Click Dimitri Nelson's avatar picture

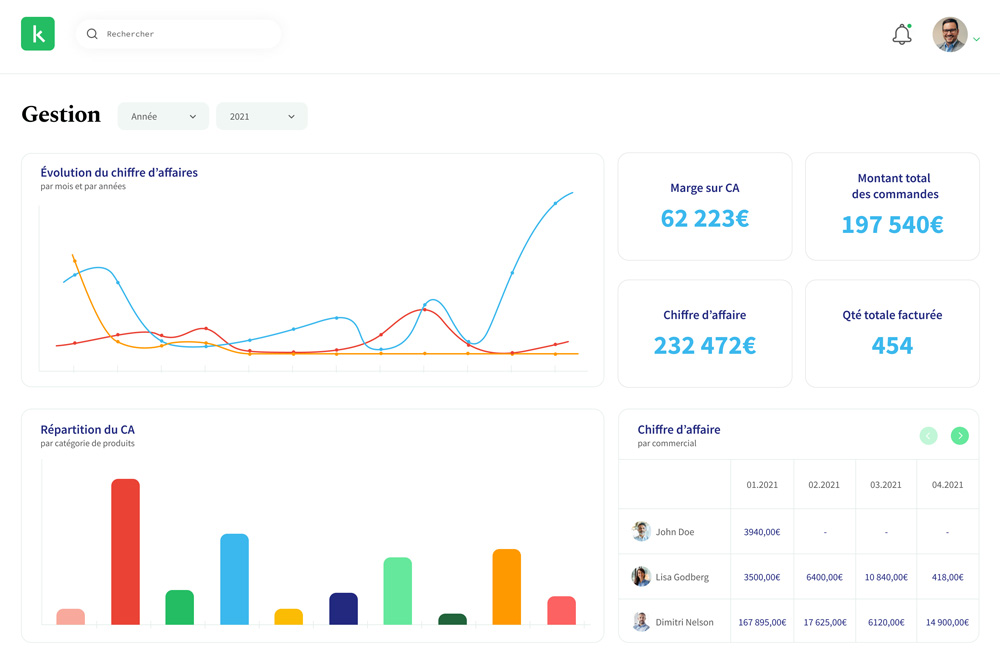(641, 622)
